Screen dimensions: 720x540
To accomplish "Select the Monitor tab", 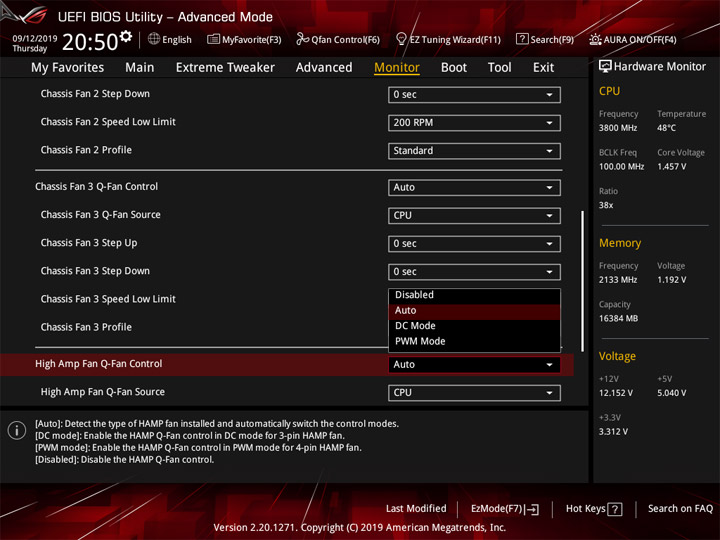I will pos(397,68).
